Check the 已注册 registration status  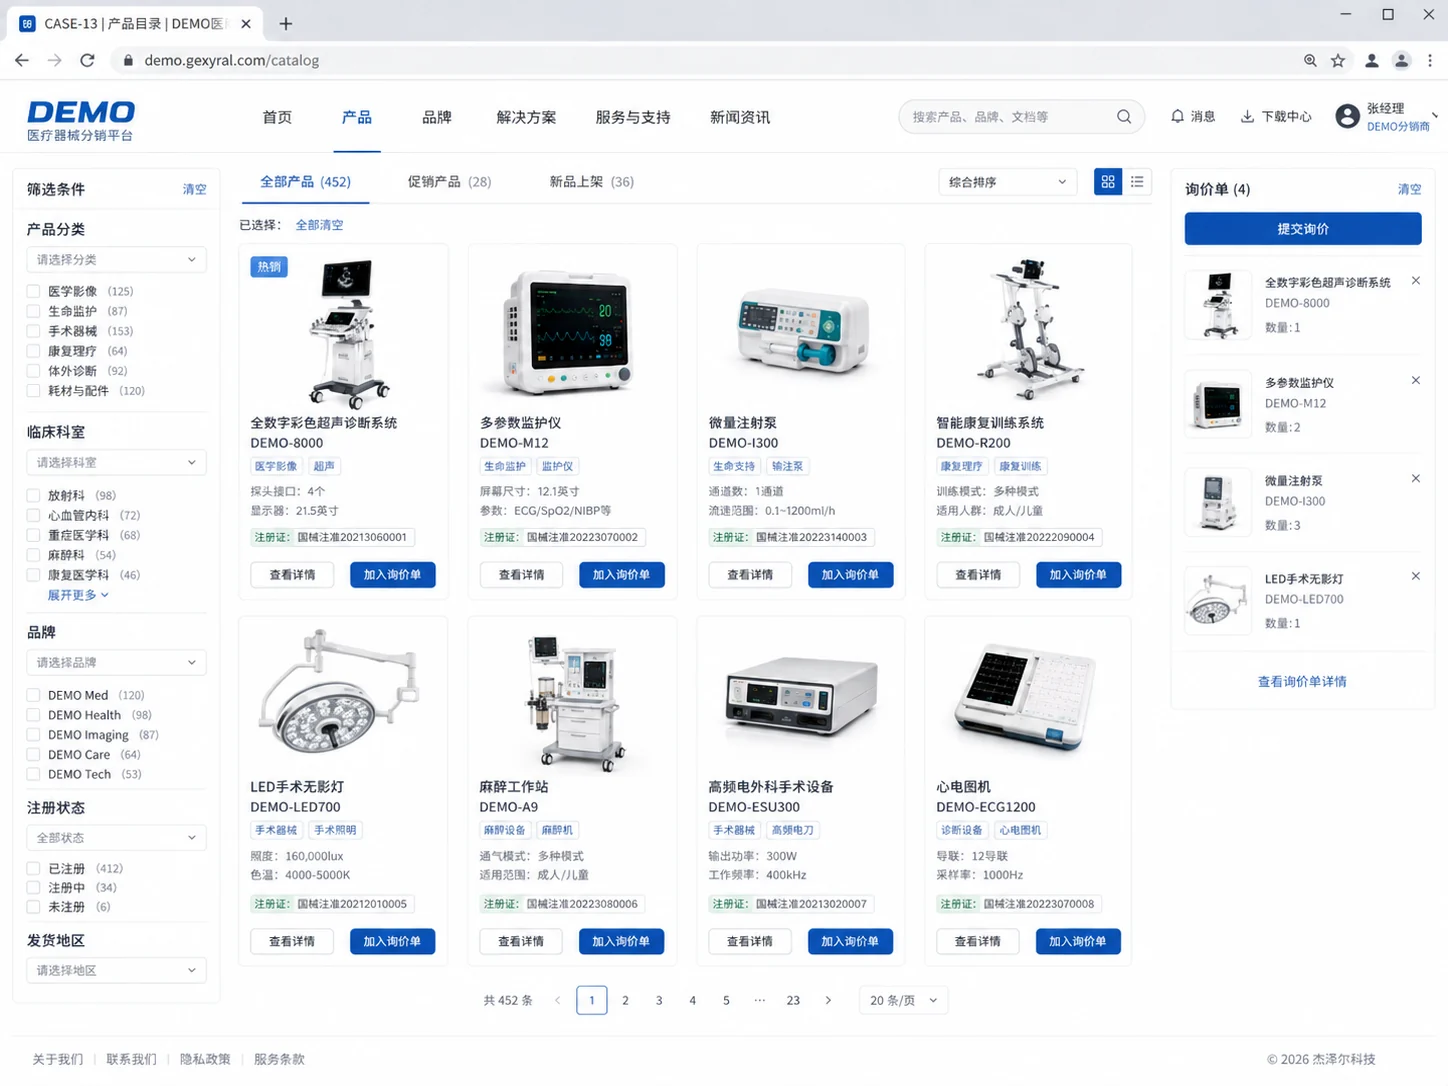pyautogui.click(x=33, y=869)
